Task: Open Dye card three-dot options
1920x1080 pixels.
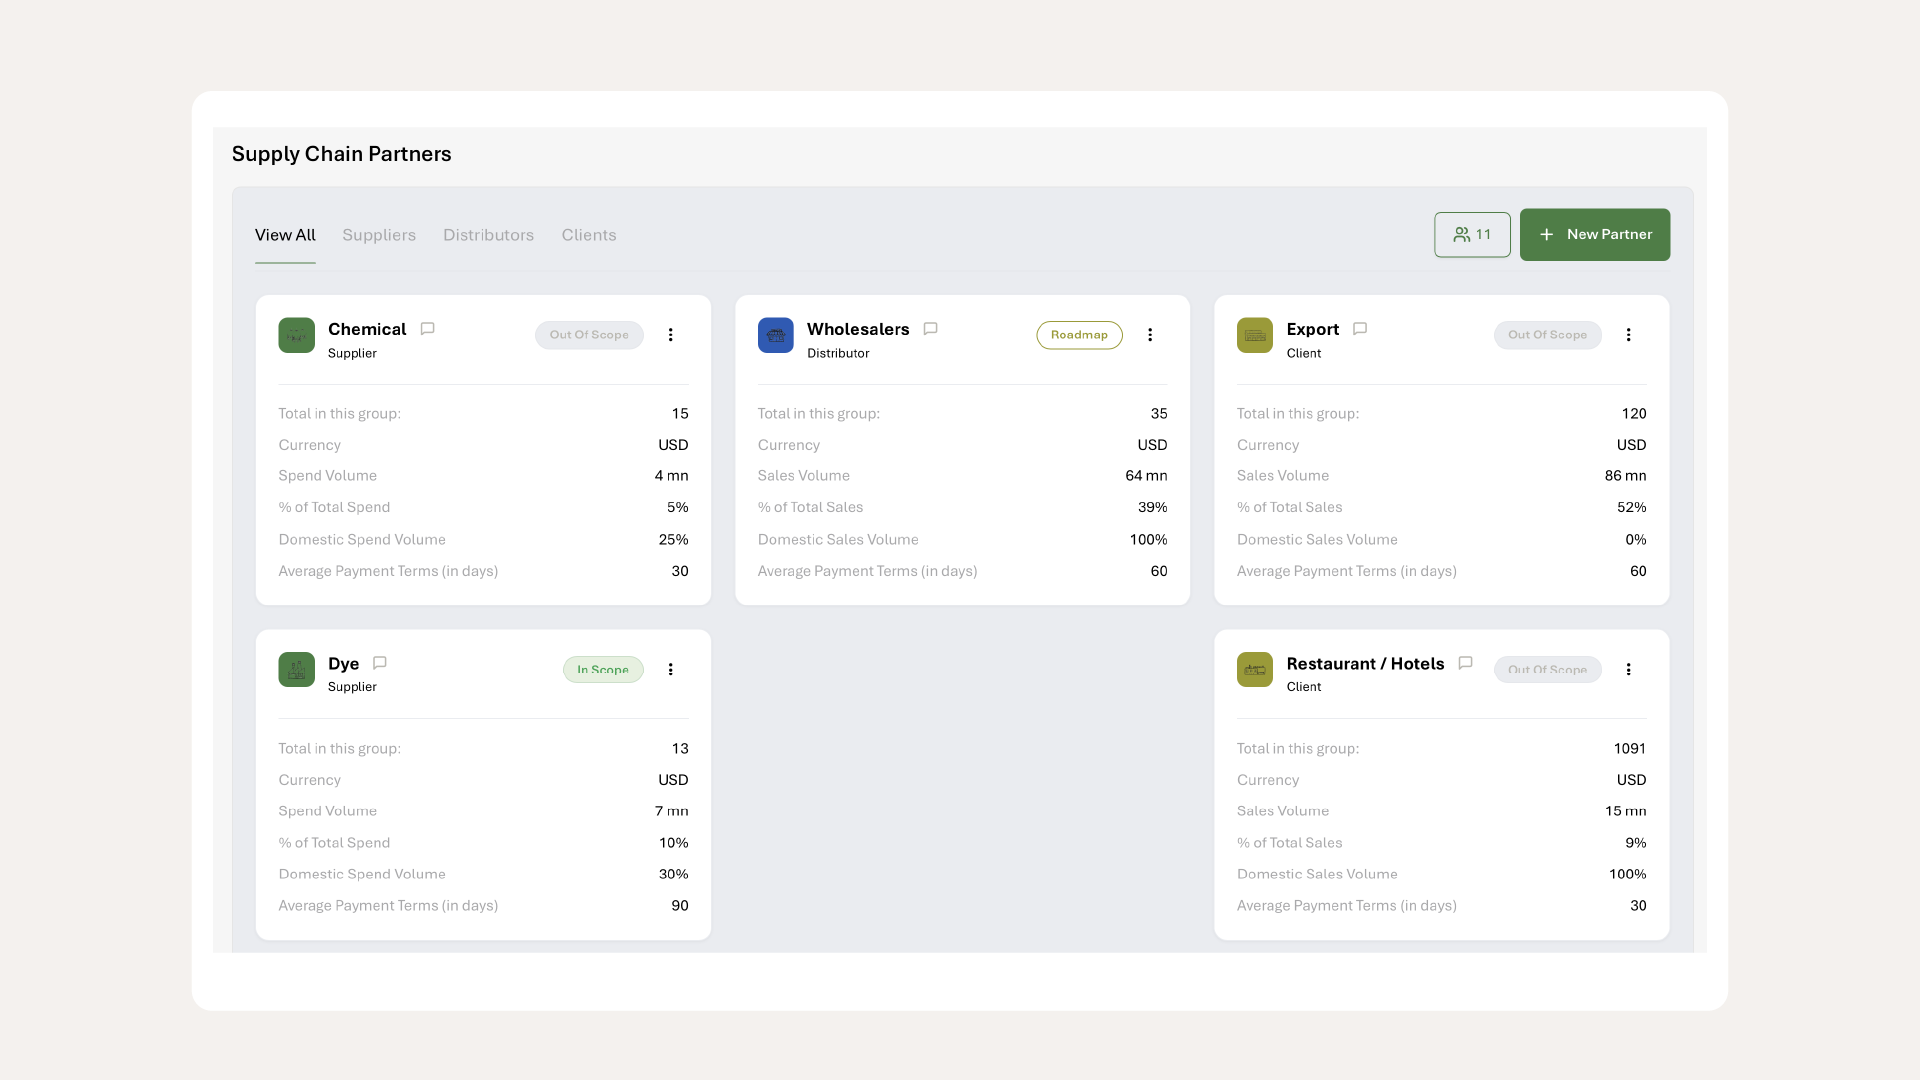Action: tap(670, 669)
